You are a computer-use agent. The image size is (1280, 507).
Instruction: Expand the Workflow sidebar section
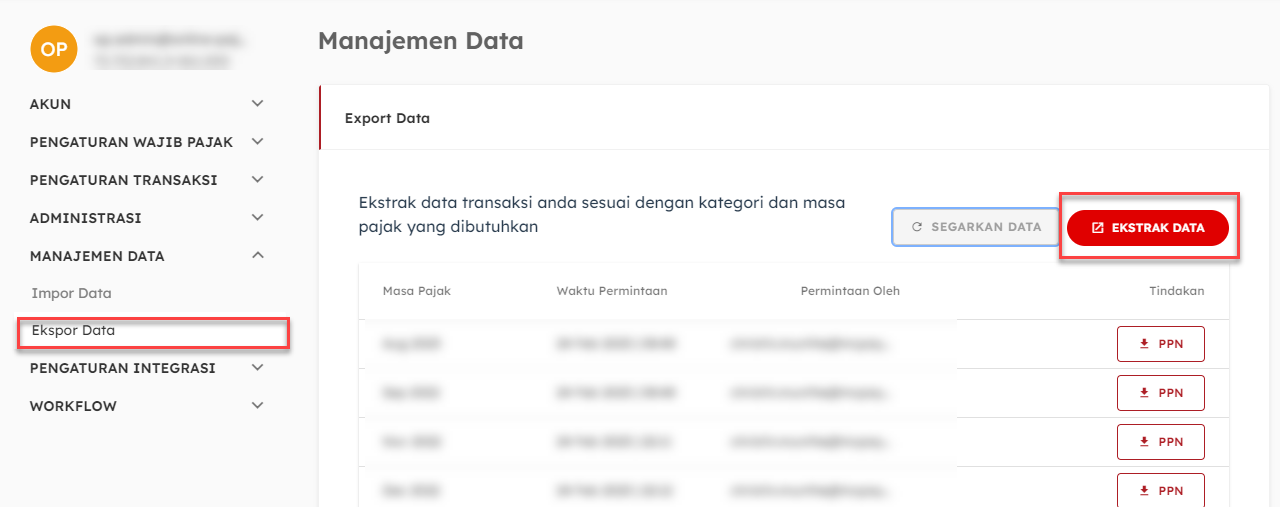pos(257,406)
